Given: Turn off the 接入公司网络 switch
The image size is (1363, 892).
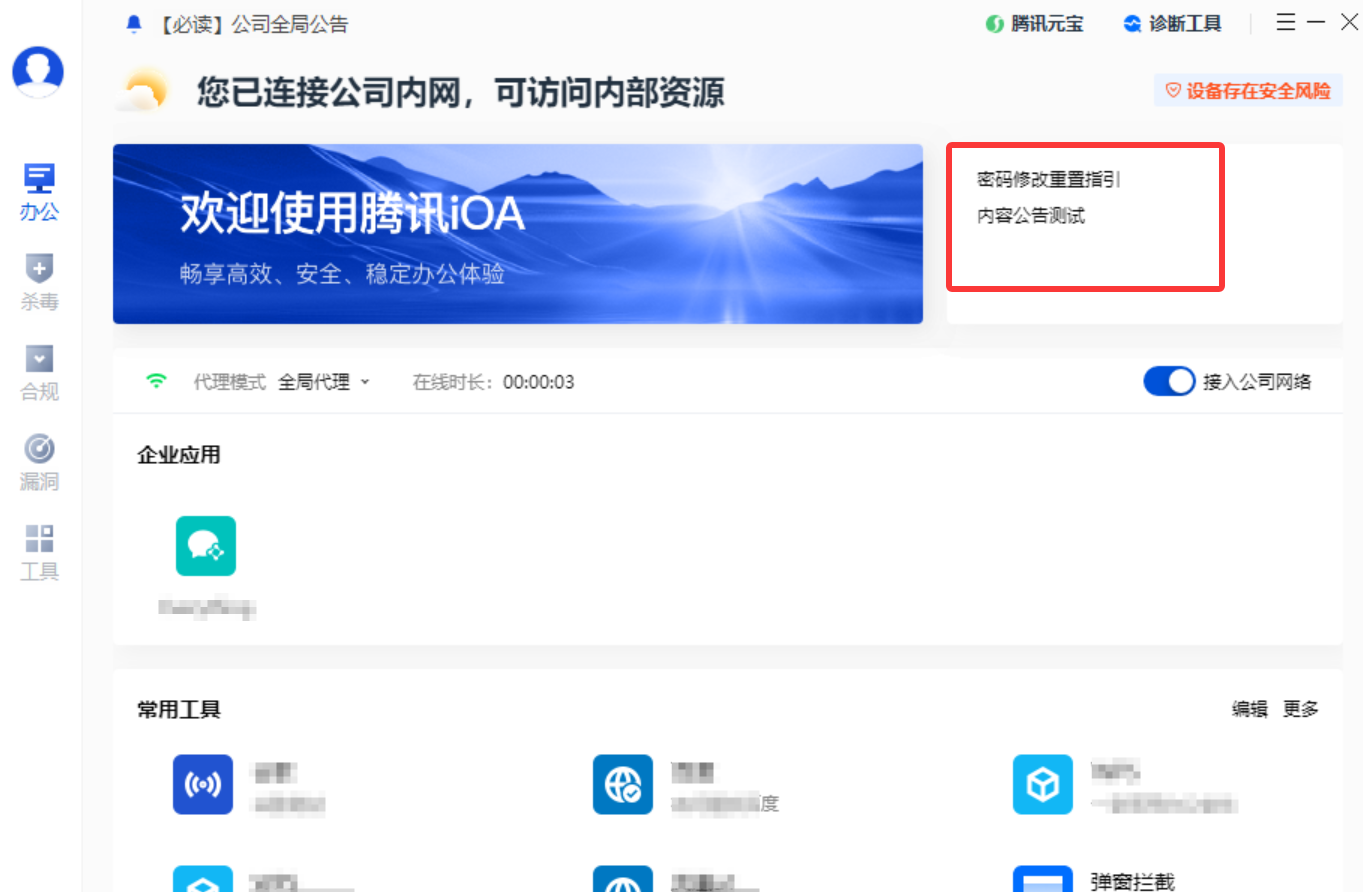Looking at the screenshot, I should (x=1169, y=381).
